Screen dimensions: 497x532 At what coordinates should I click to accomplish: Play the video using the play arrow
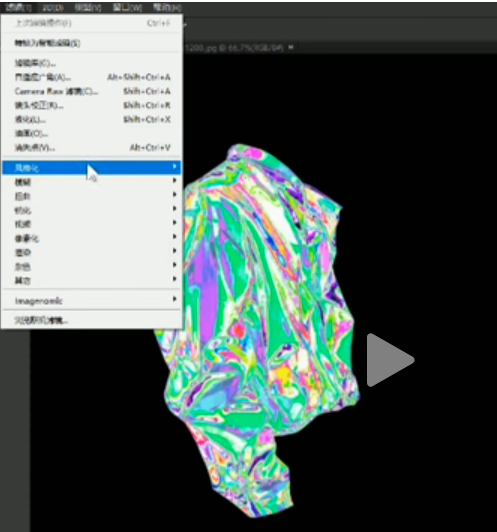(390, 360)
